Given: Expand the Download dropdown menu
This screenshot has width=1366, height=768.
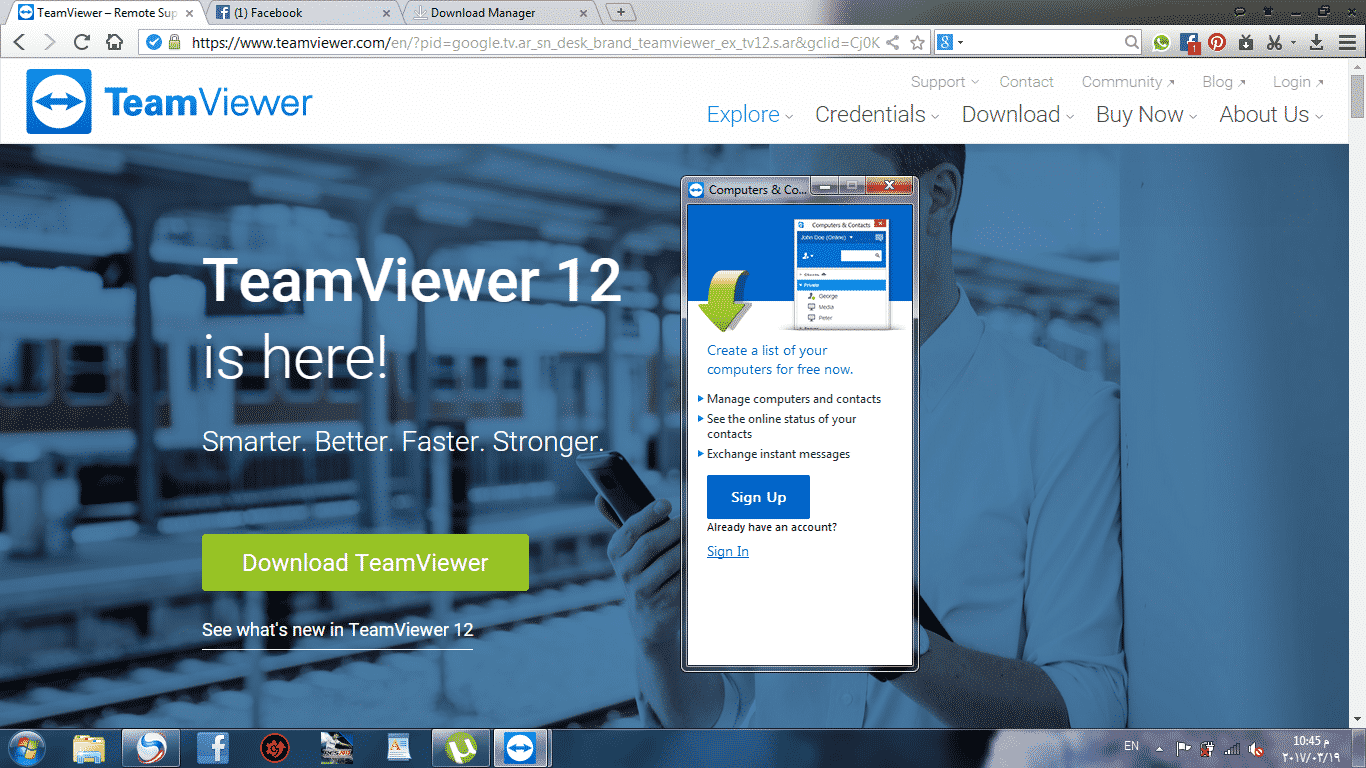Looking at the screenshot, I should point(1018,115).
